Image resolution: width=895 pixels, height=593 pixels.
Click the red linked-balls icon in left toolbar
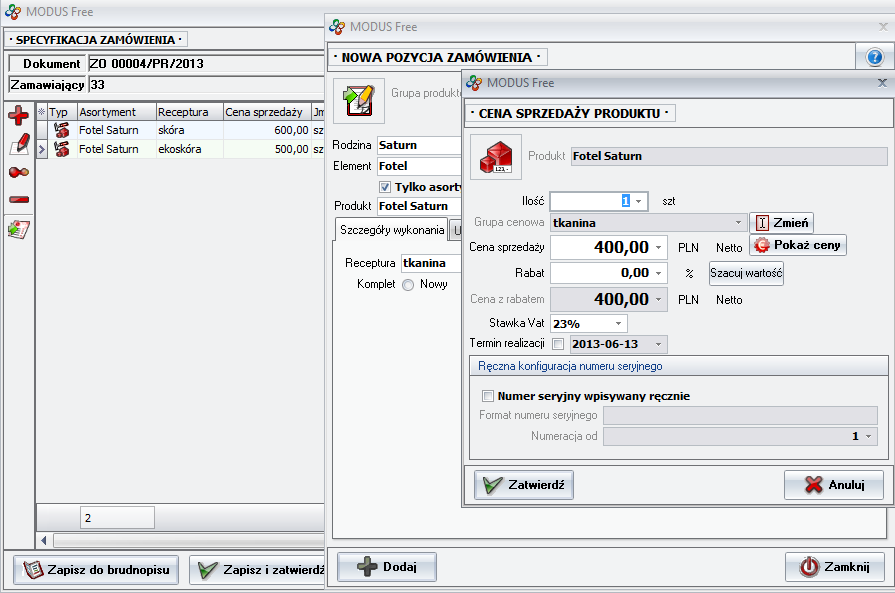[18, 172]
